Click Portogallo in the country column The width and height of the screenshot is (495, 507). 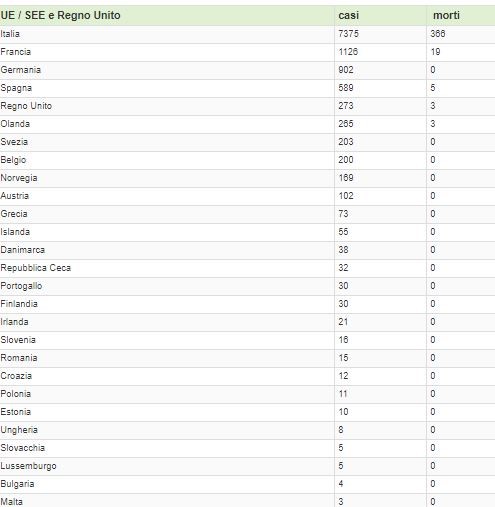(21, 286)
